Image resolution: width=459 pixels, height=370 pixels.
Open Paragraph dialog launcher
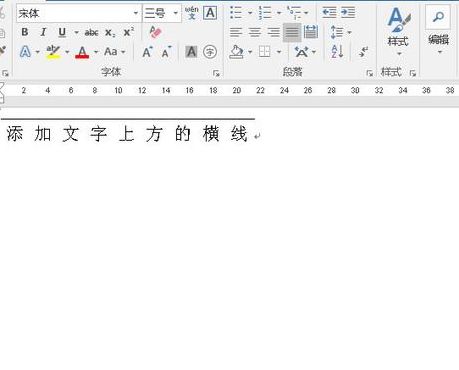pyautogui.click(x=369, y=73)
